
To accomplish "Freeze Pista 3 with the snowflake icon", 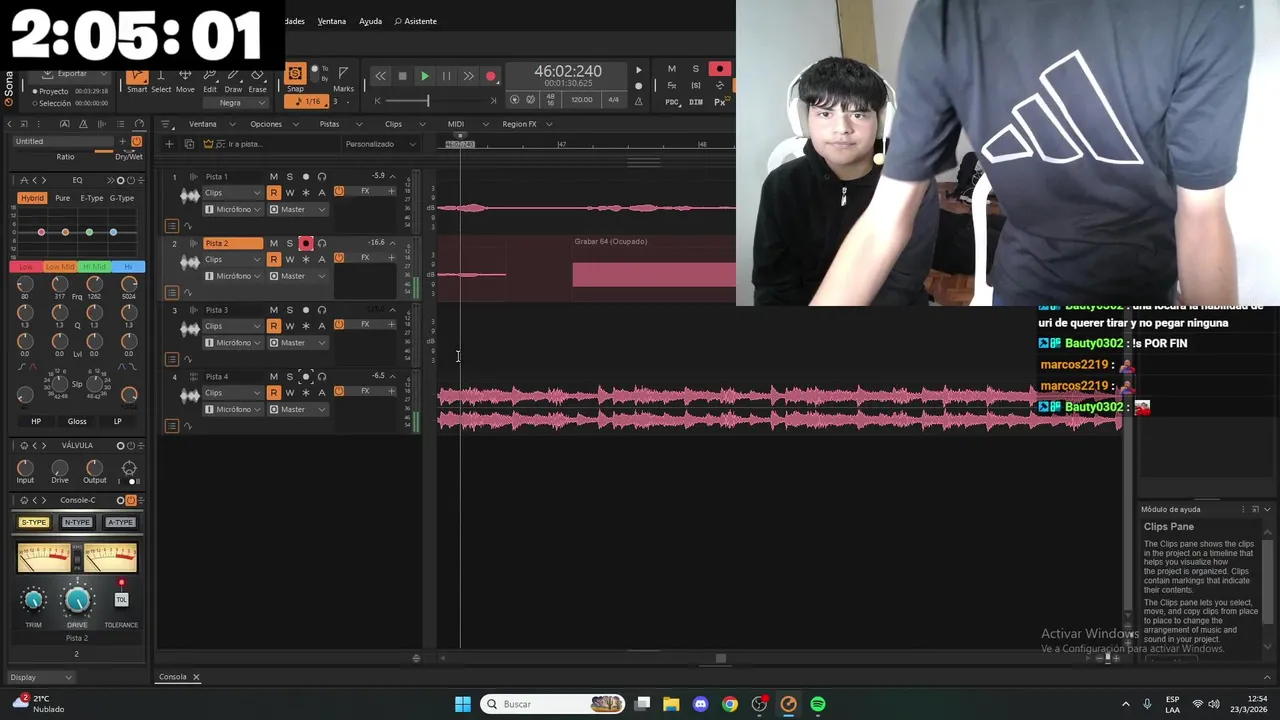I will click(x=306, y=326).
